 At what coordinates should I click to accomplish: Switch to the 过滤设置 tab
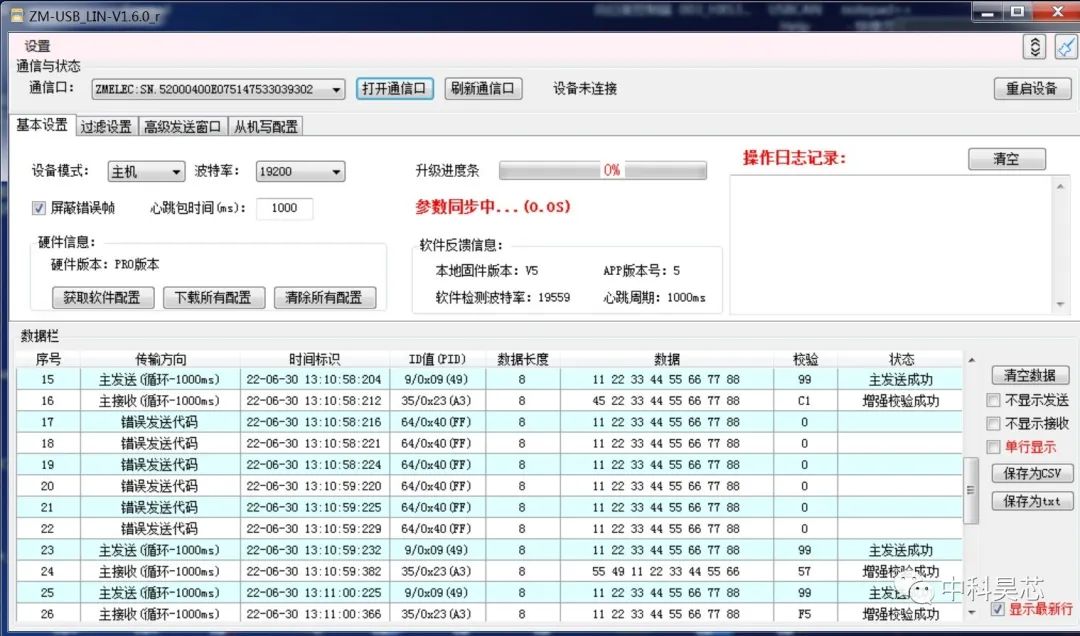click(x=105, y=127)
